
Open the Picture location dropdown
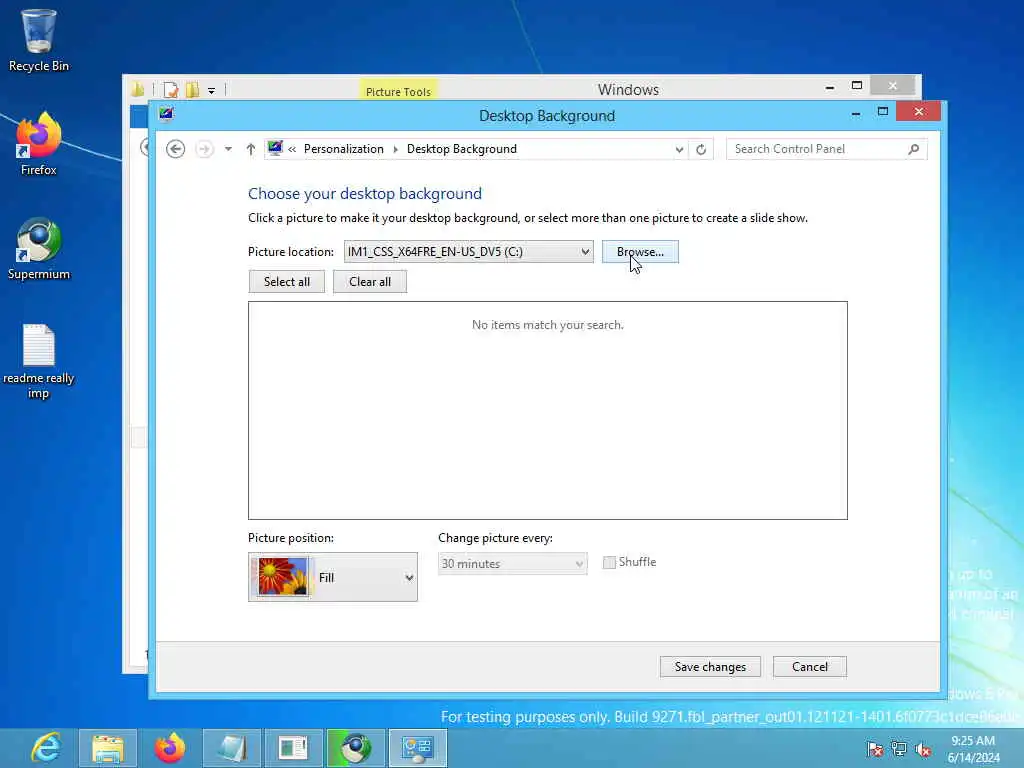point(468,251)
